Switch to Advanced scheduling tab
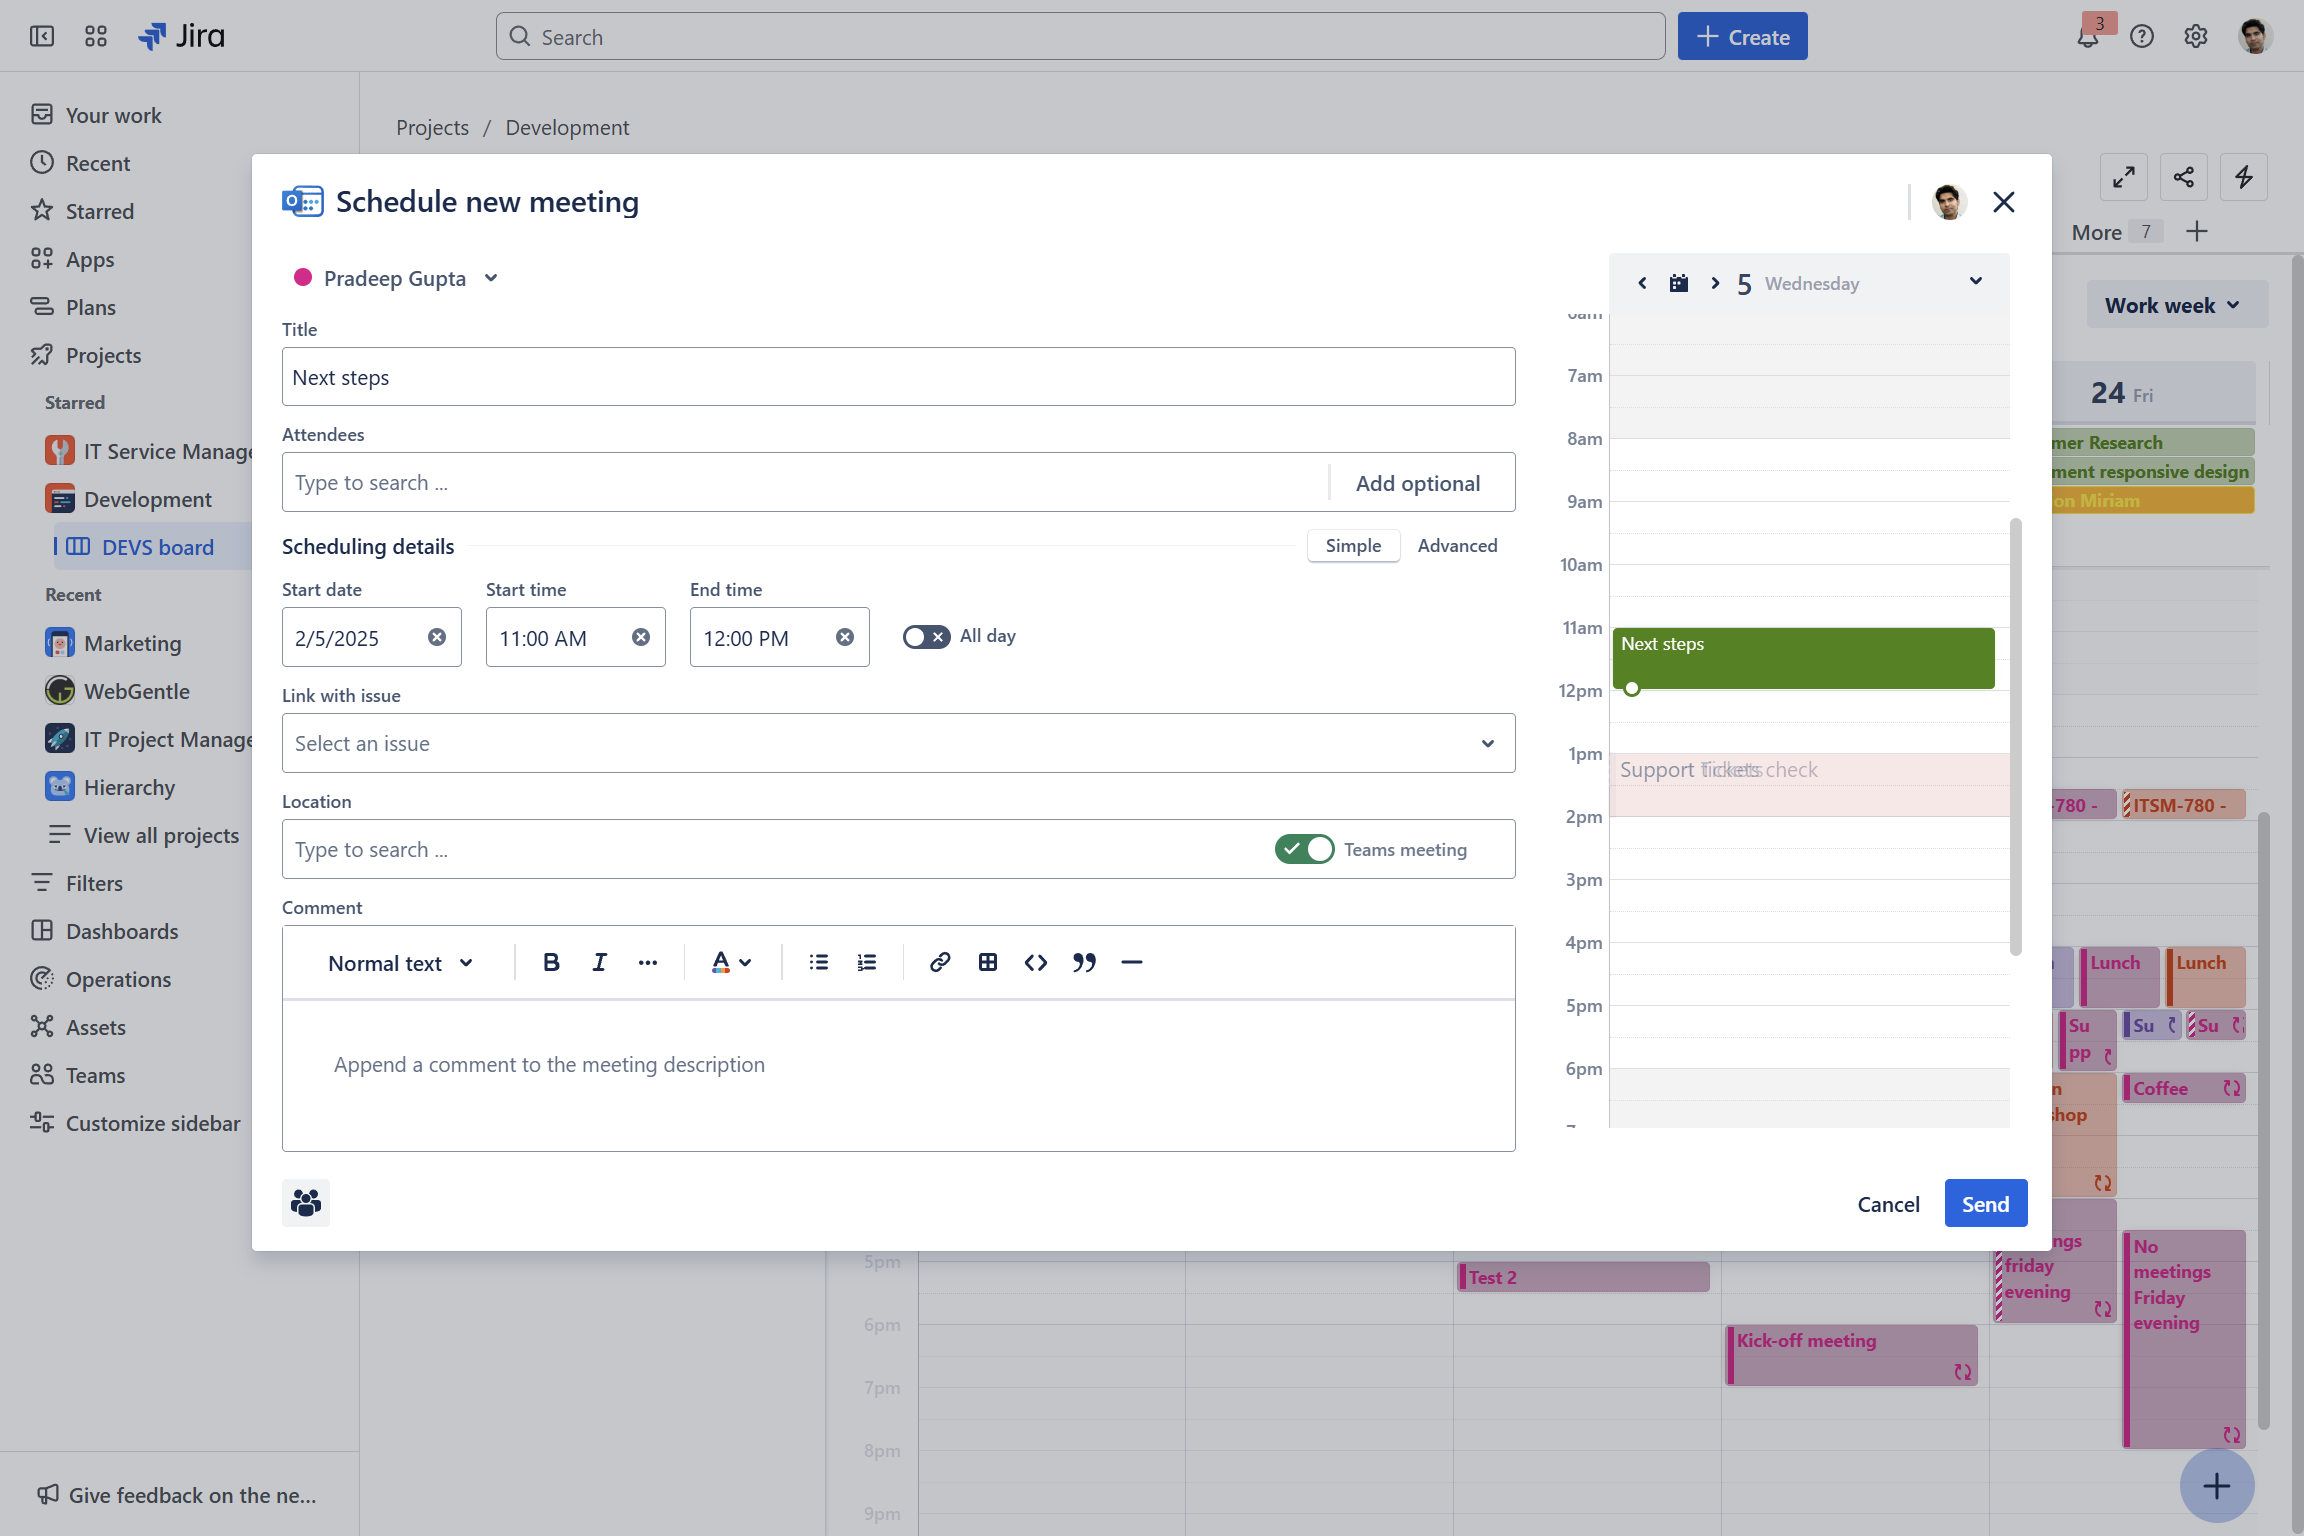 [1457, 546]
